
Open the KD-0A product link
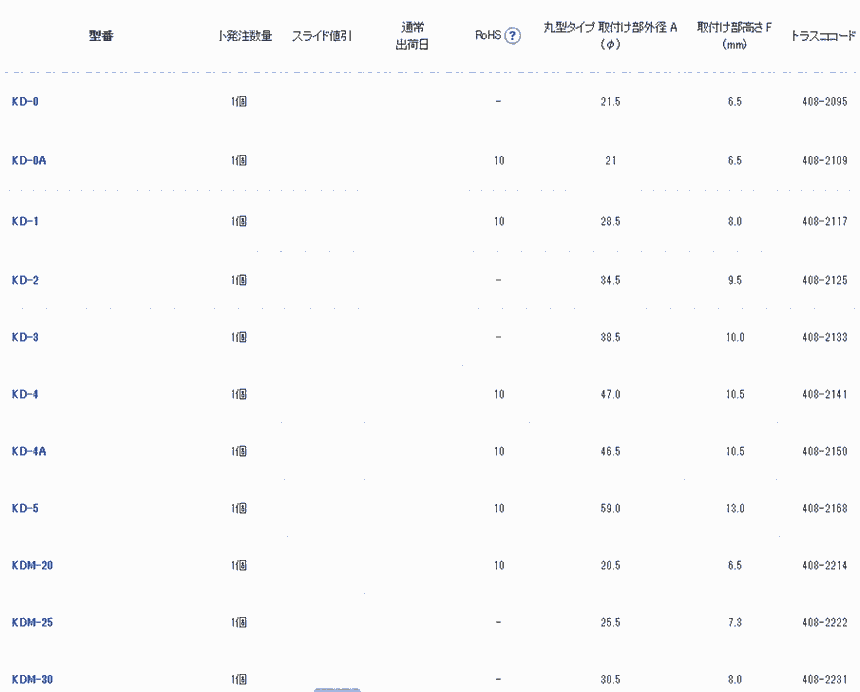(x=29, y=160)
